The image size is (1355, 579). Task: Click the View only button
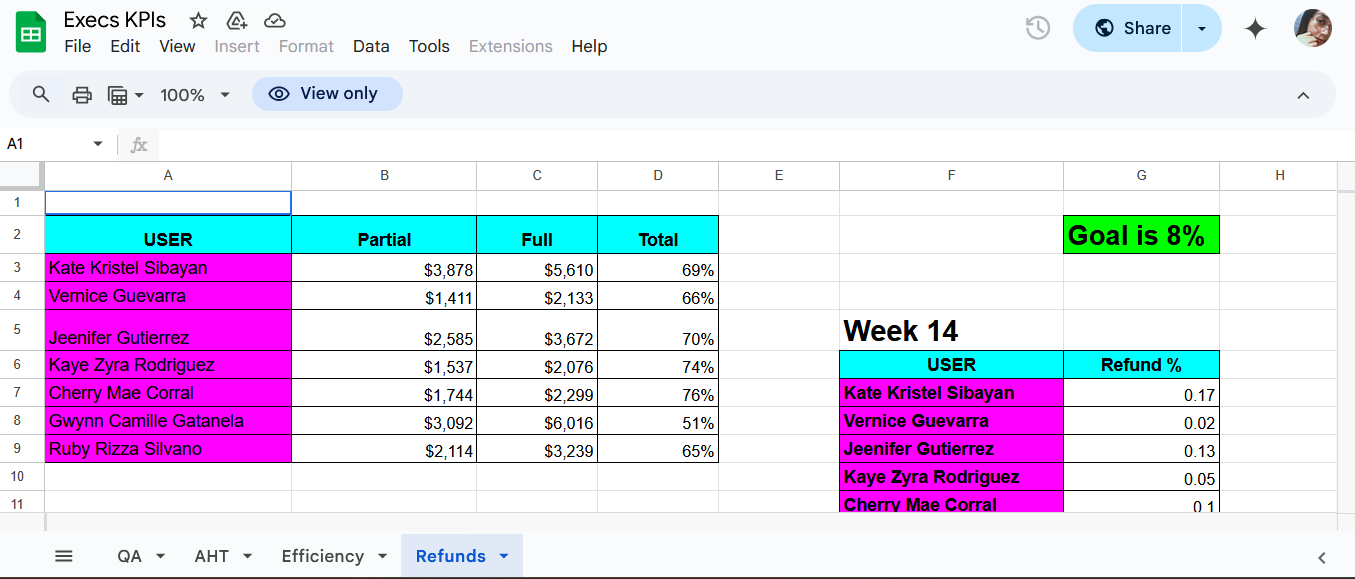click(x=327, y=94)
